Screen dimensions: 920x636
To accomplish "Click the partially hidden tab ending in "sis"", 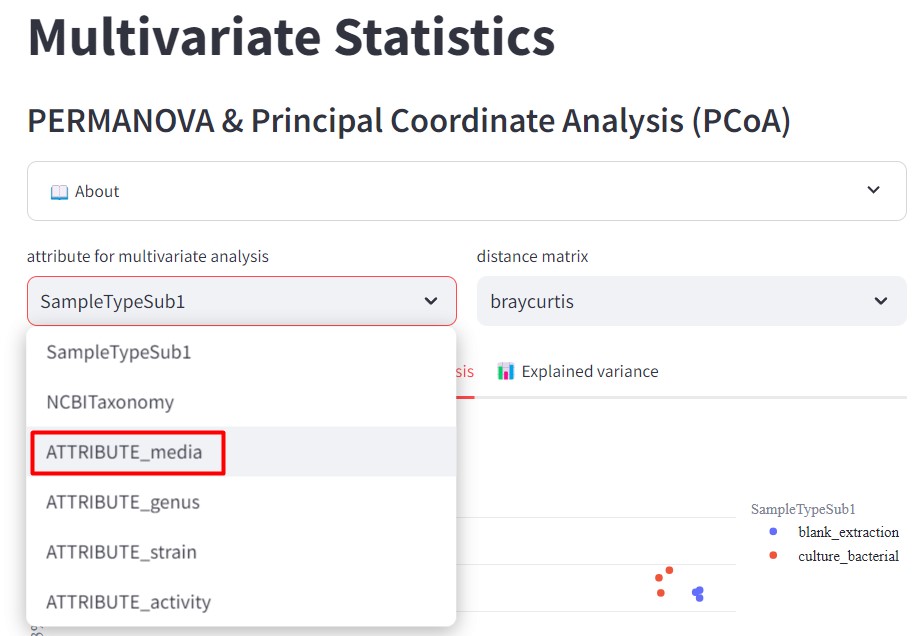I will [465, 371].
